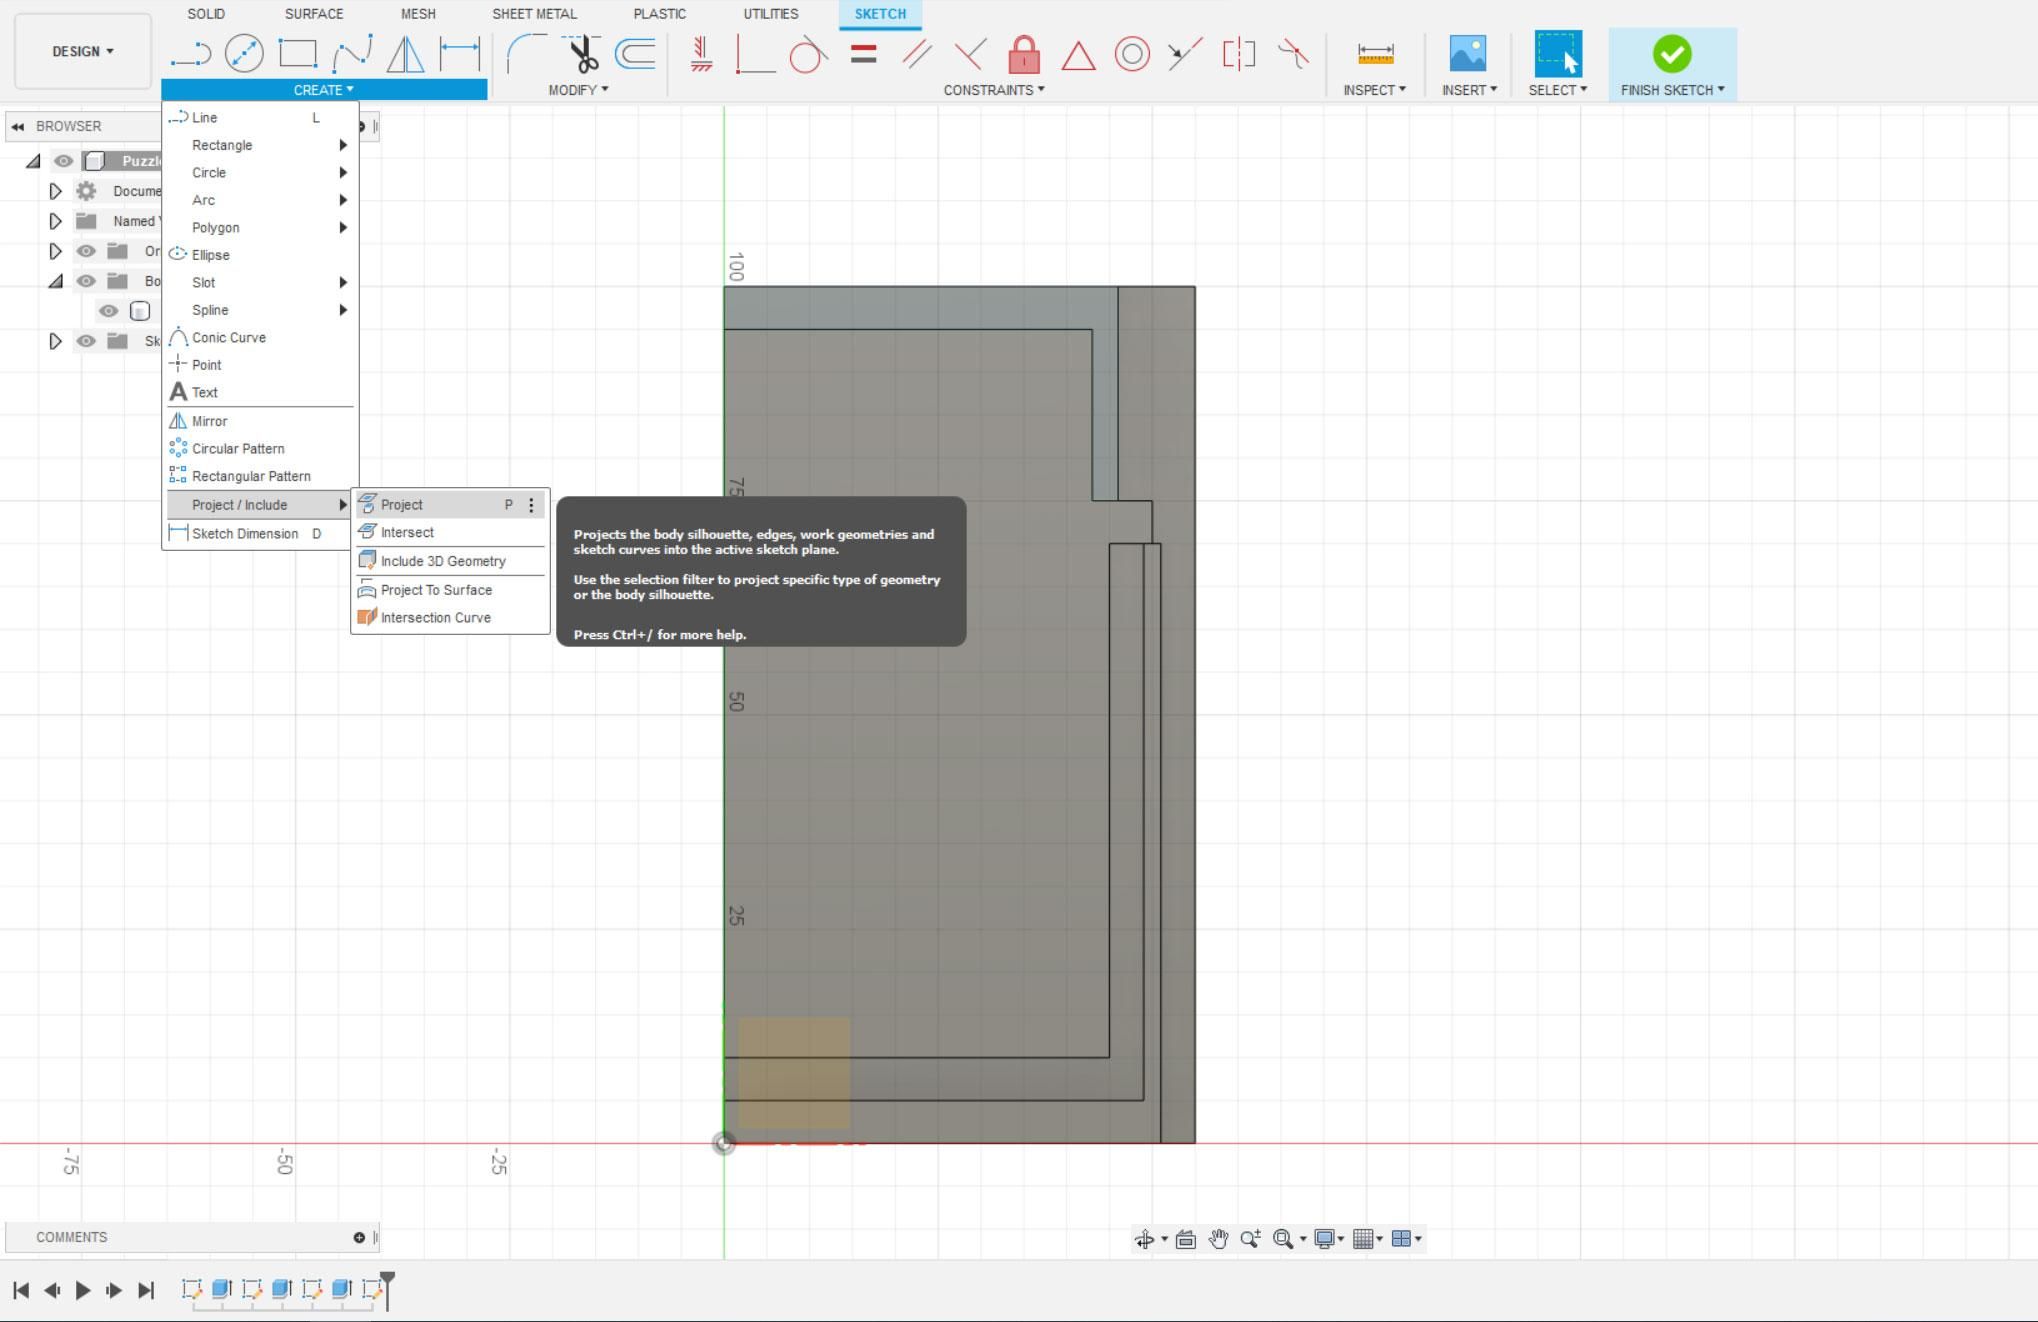This screenshot has height=1322, width=2038.
Task: Choose Intersect from Project submenu
Action: [x=407, y=532]
